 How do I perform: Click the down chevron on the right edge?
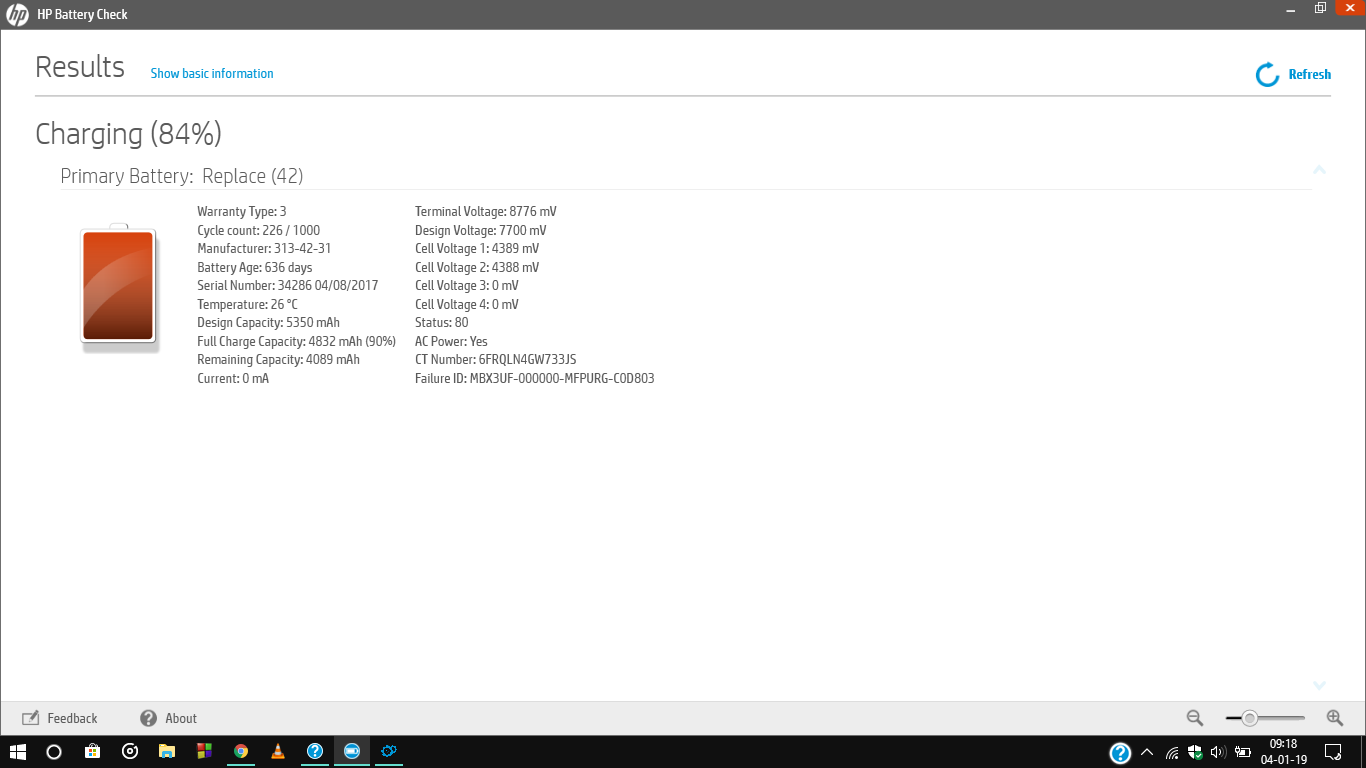coord(1319,686)
